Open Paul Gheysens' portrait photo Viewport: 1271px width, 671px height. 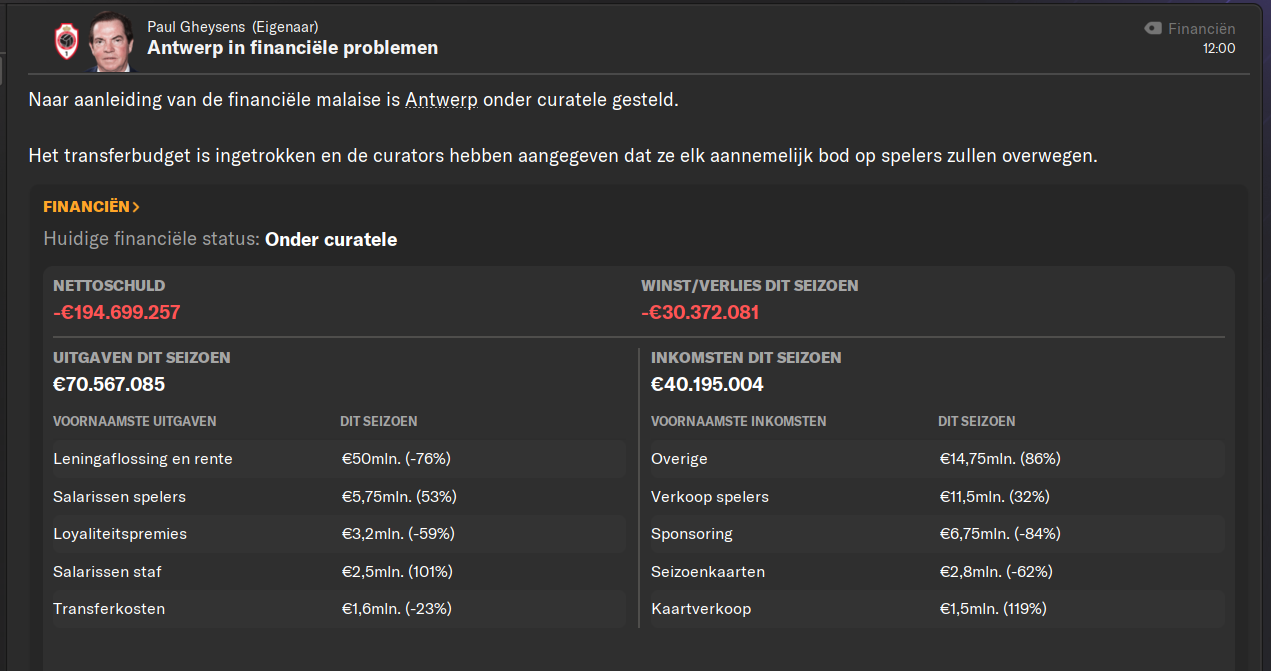[x=111, y=42]
